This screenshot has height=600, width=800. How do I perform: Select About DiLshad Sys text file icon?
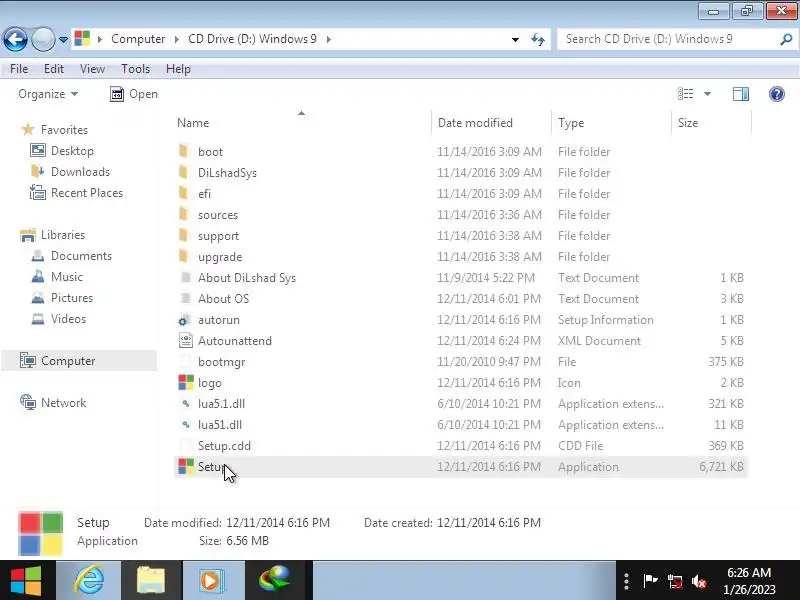(x=186, y=278)
